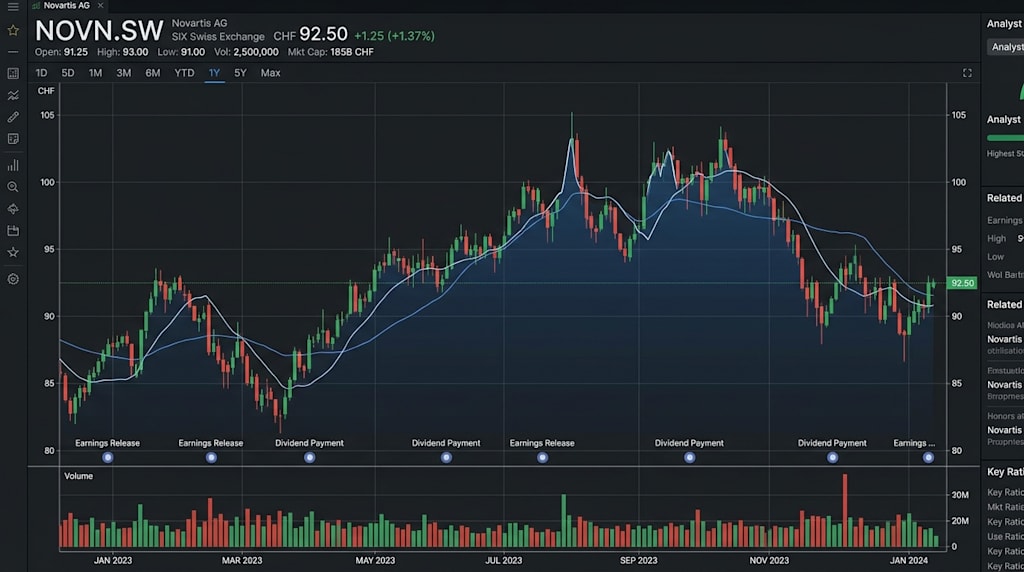Select the 3M time range
This screenshot has width=1024, height=572.
pyautogui.click(x=123, y=73)
